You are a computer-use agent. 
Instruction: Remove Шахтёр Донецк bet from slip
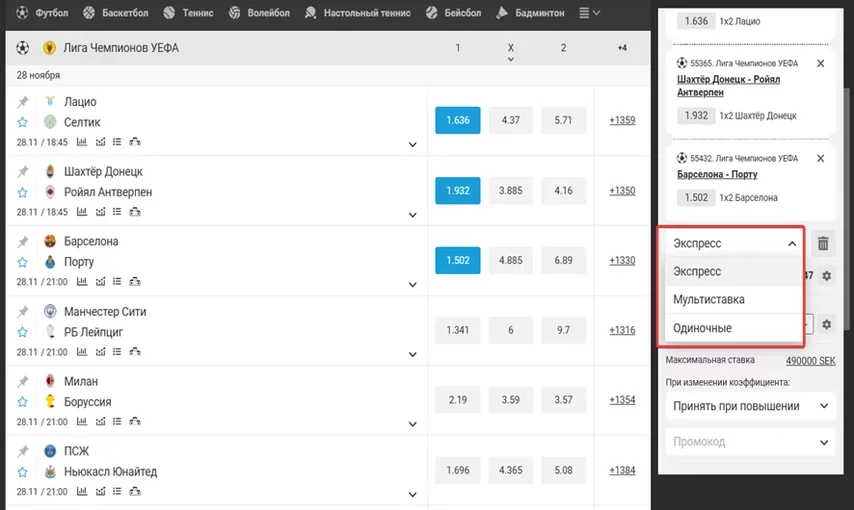click(820, 63)
